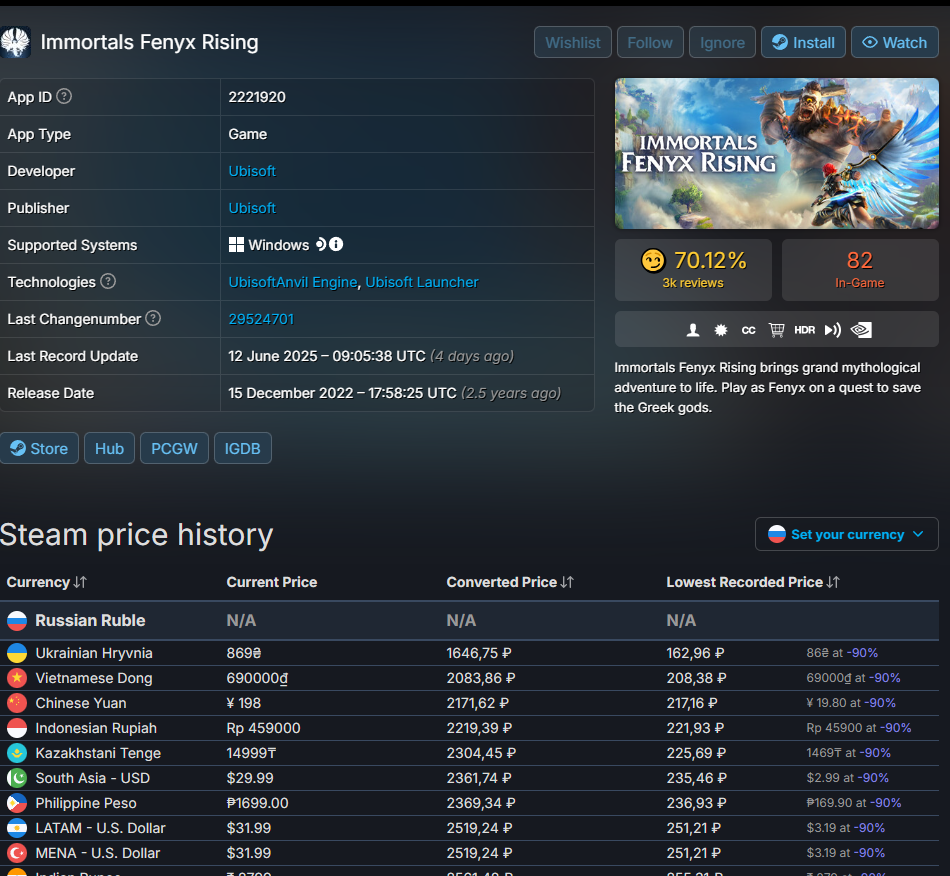Click the Current Price column header
The width and height of the screenshot is (950, 876).
pyautogui.click(x=272, y=582)
